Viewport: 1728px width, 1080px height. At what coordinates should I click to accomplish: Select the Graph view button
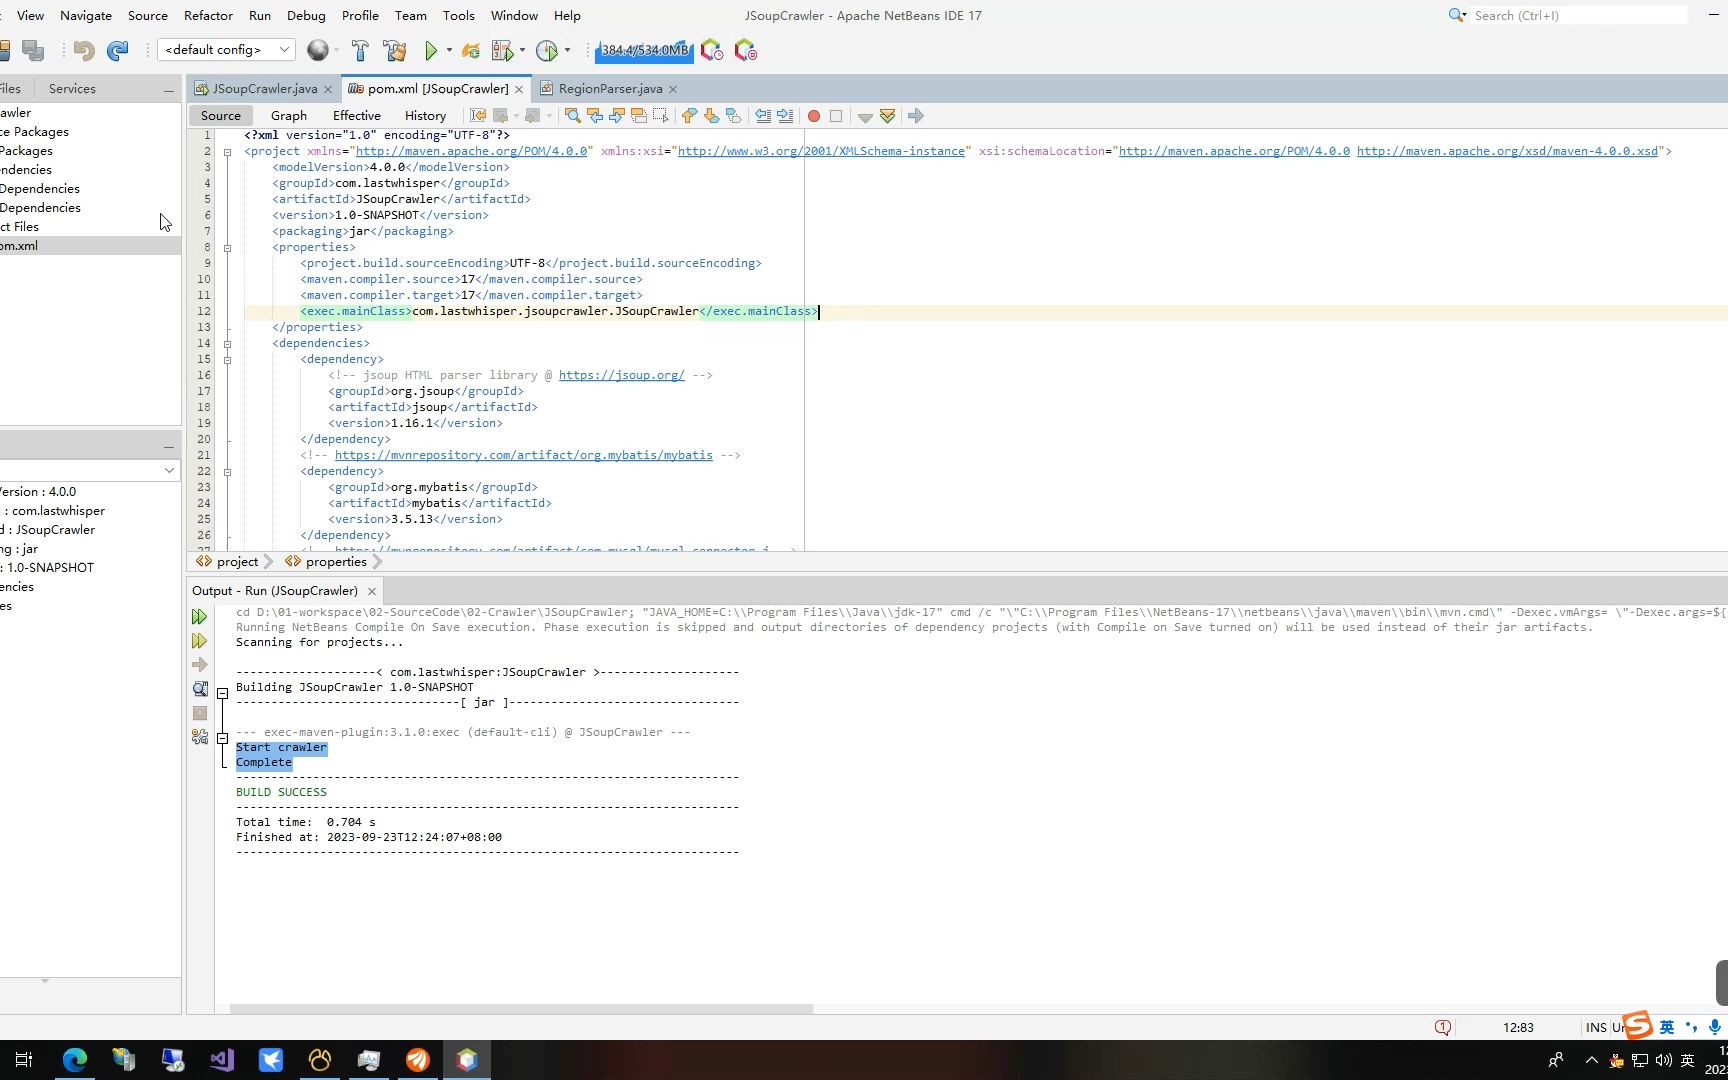pos(289,115)
